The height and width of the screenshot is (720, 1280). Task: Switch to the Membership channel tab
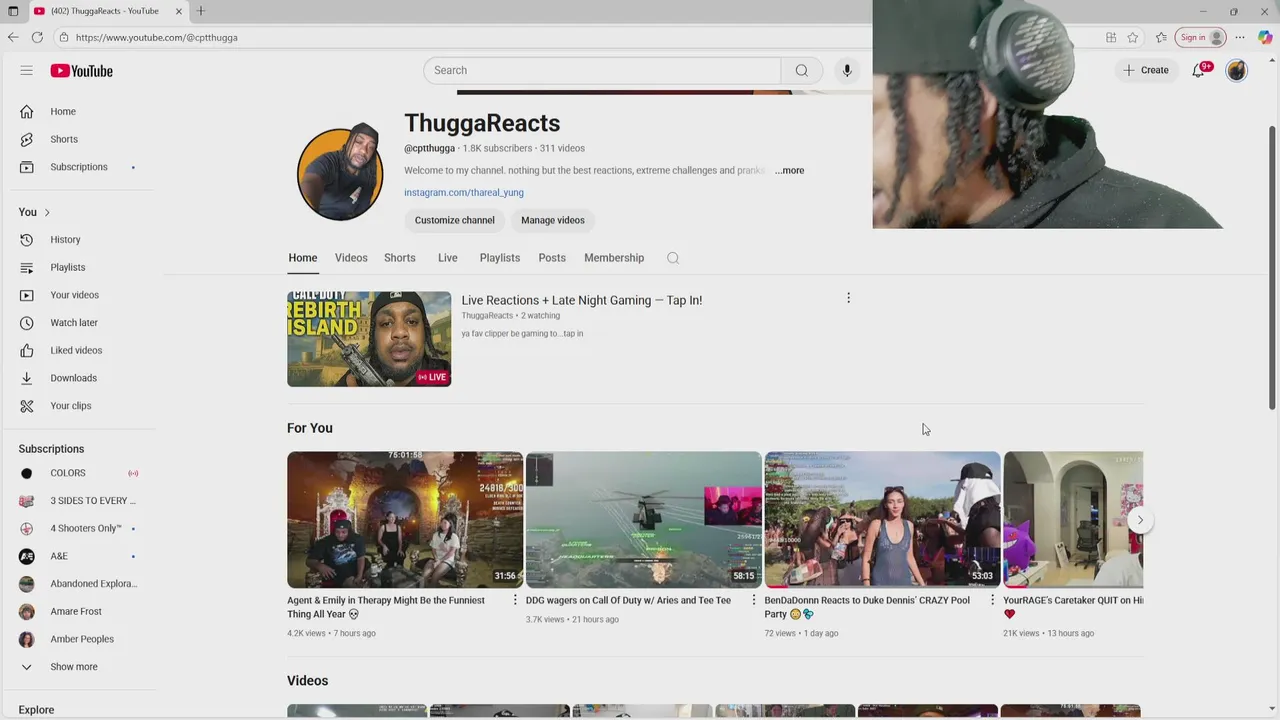point(614,258)
